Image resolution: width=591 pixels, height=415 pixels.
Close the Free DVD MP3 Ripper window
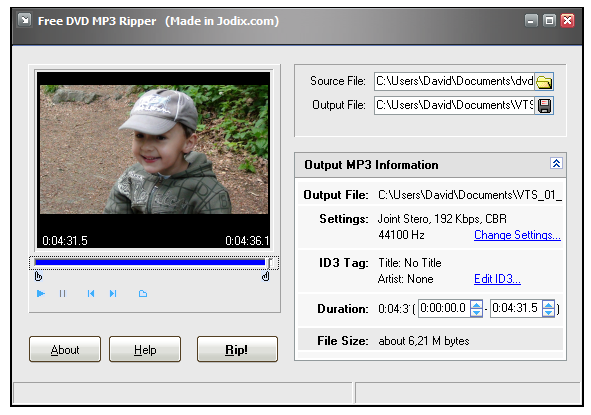coord(567,20)
